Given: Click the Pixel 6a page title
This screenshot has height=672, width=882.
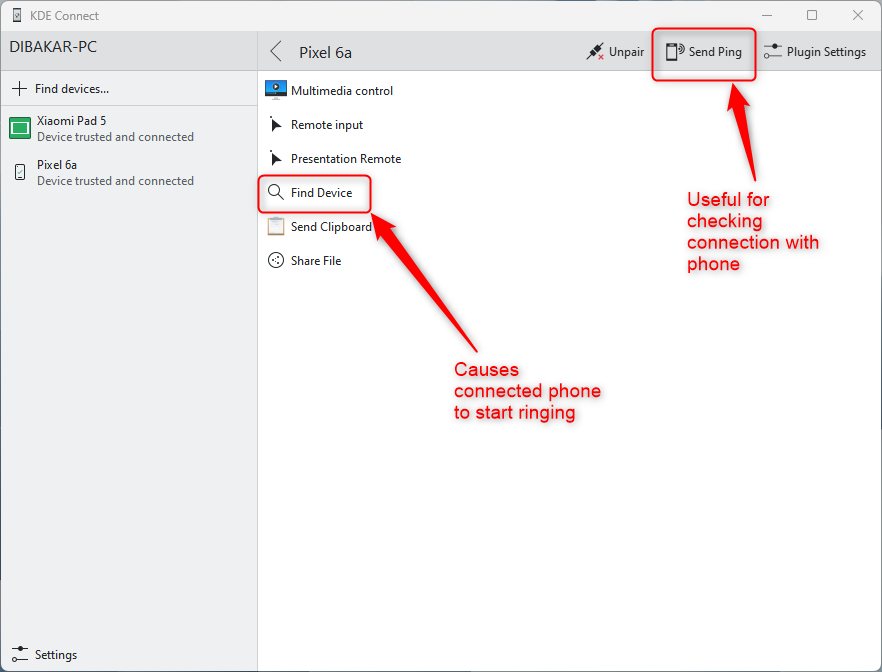Looking at the screenshot, I should [x=325, y=52].
